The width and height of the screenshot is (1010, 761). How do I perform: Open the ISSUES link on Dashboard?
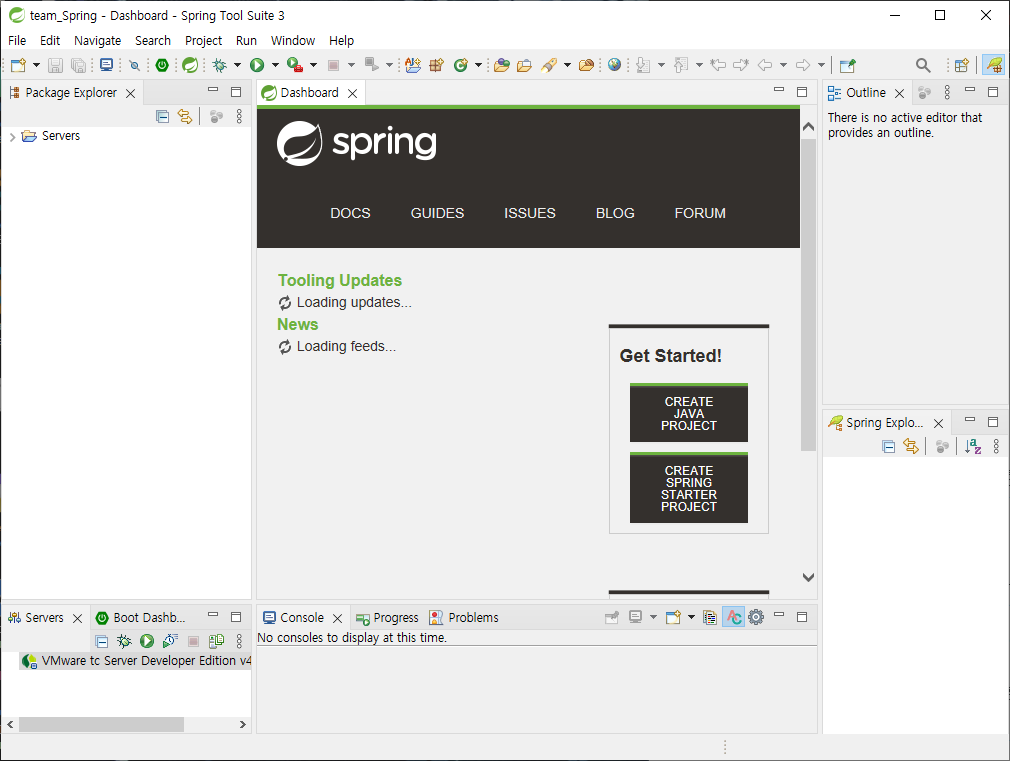pos(529,213)
